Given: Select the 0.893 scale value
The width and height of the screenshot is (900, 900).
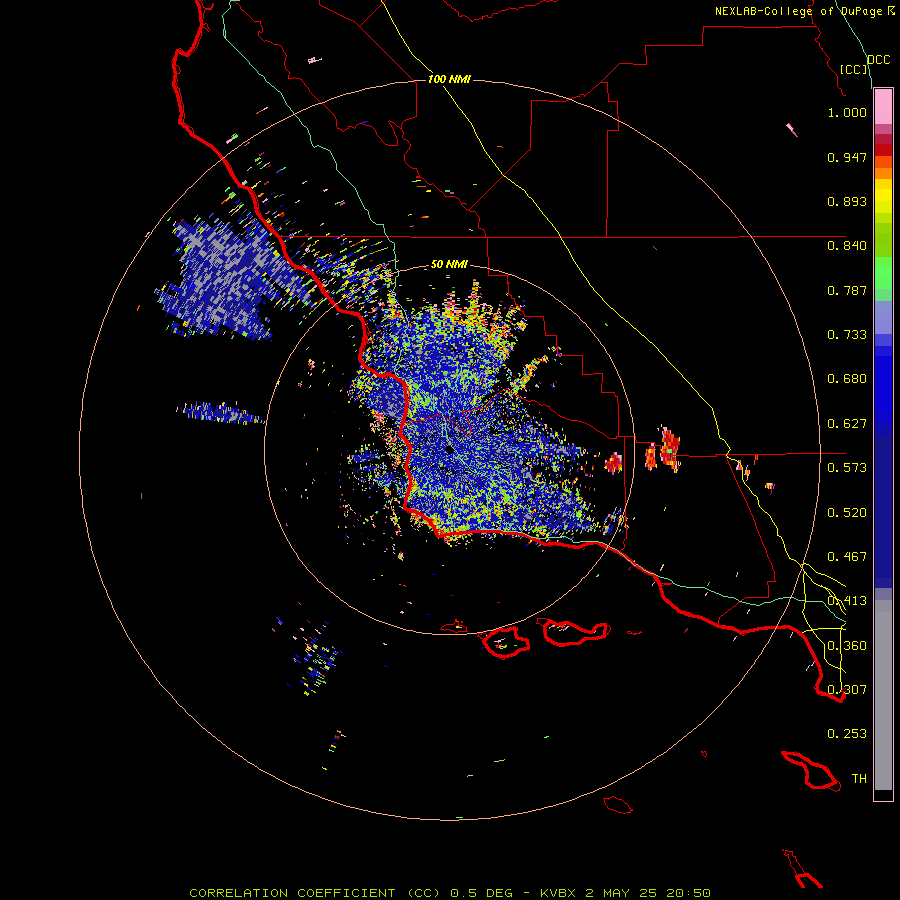Looking at the screenshot, I should point(847,201).
